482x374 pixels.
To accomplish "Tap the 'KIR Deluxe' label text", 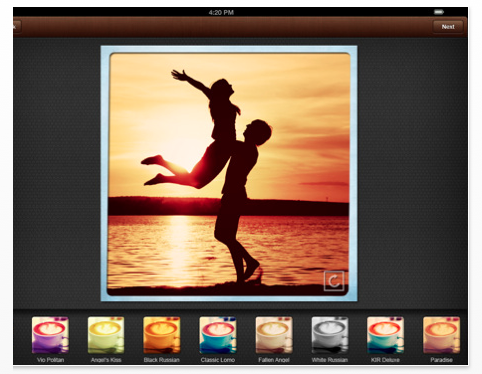I will (385, 360).
